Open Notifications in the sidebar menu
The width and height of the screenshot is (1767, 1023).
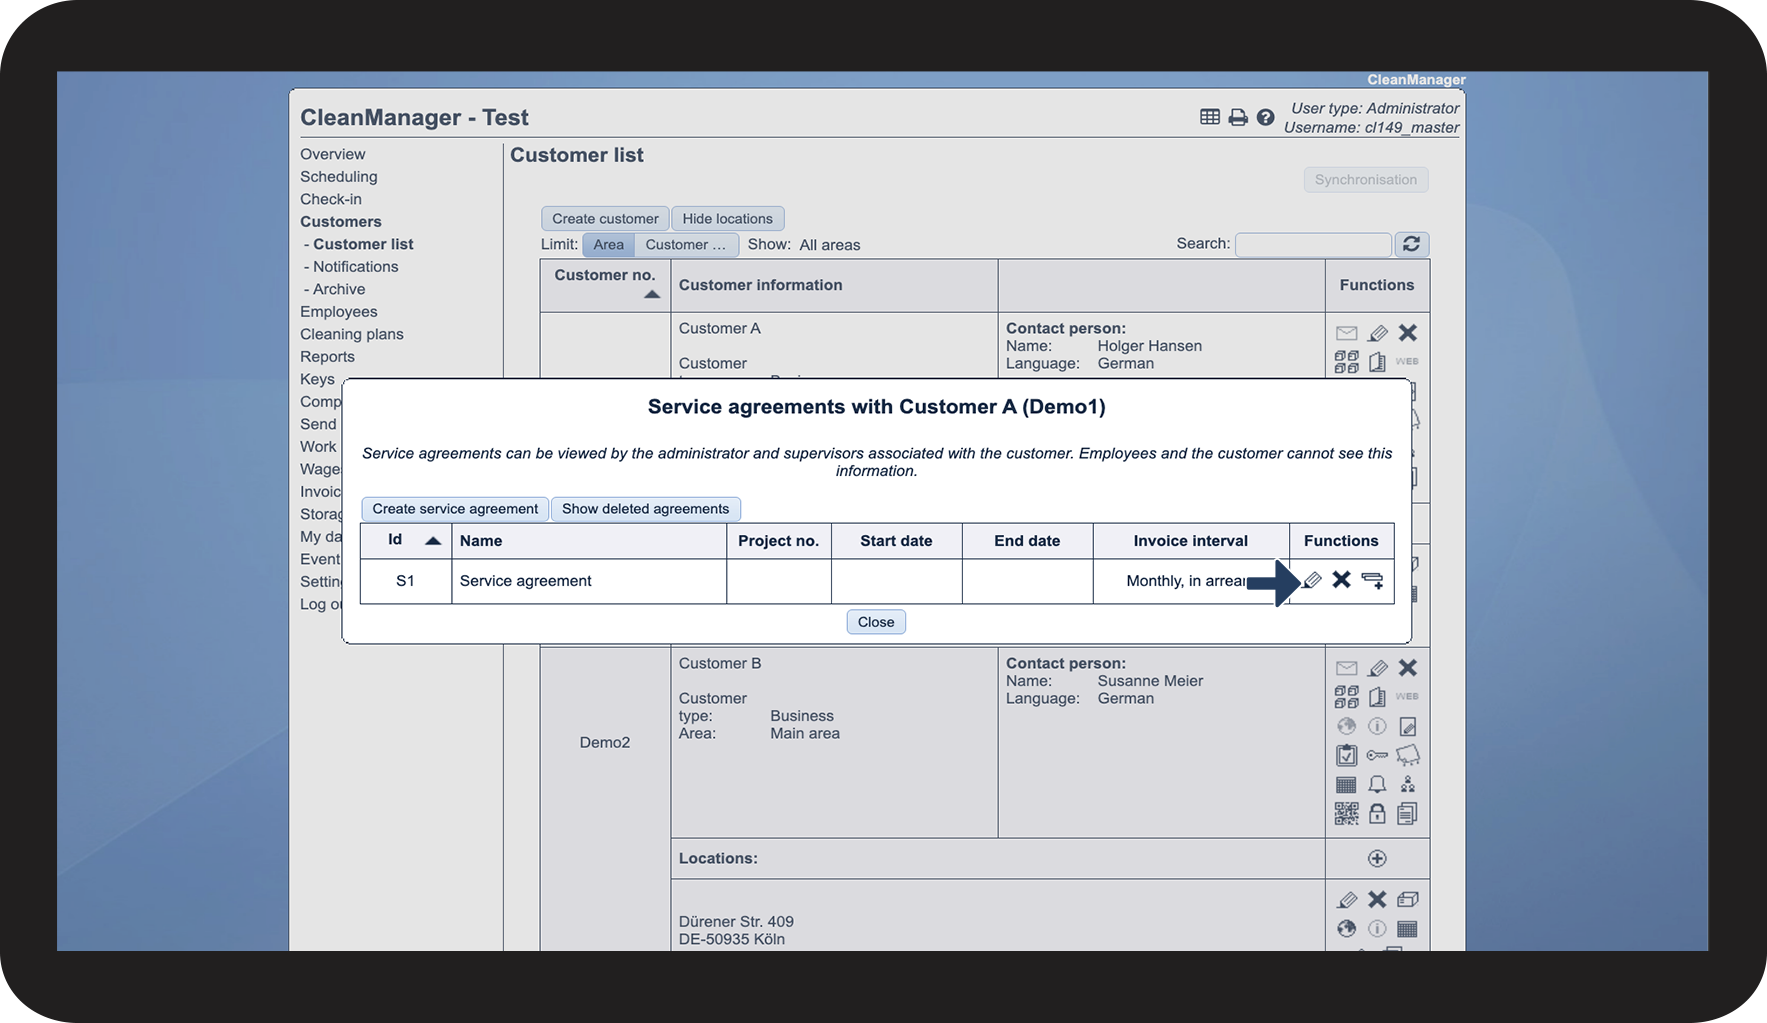[x=355, y=267]
